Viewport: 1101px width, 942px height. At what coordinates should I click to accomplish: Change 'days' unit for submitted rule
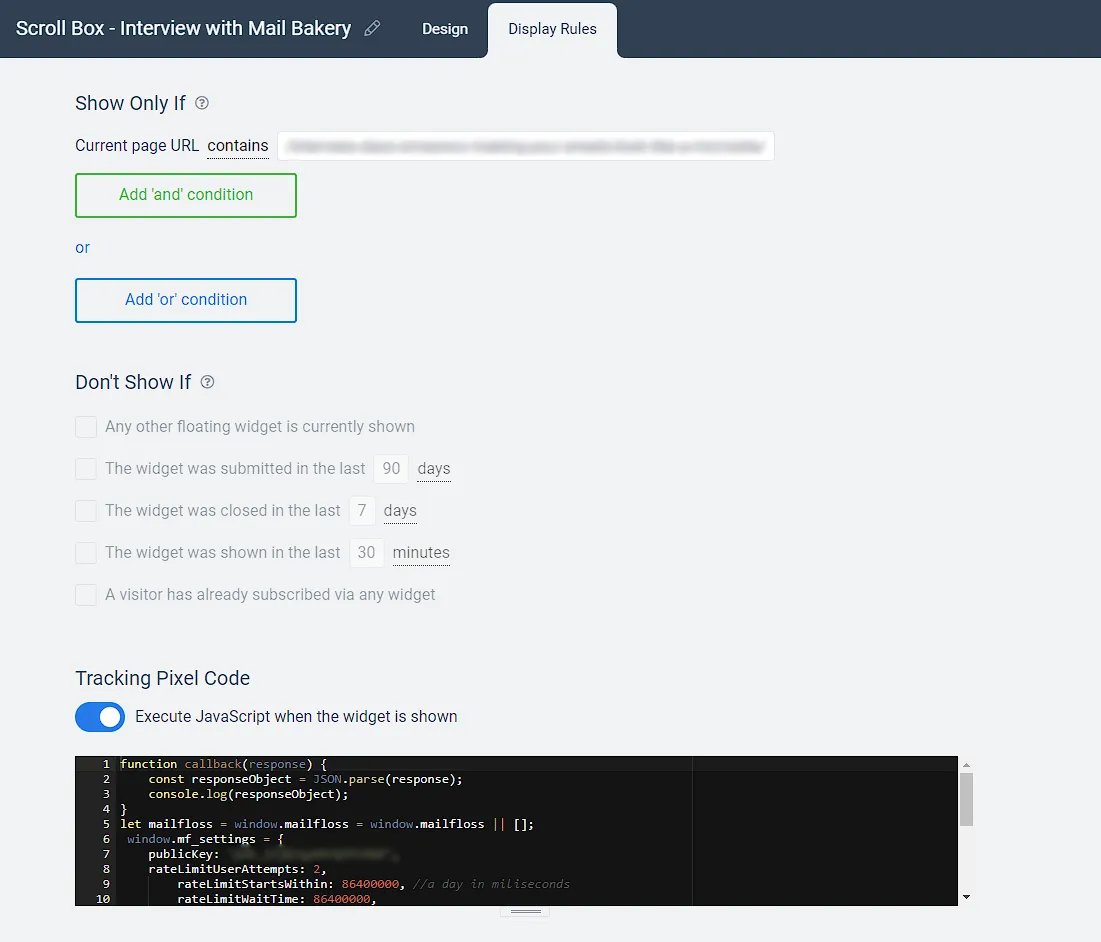pyautogui.click(x=434, y=469)
